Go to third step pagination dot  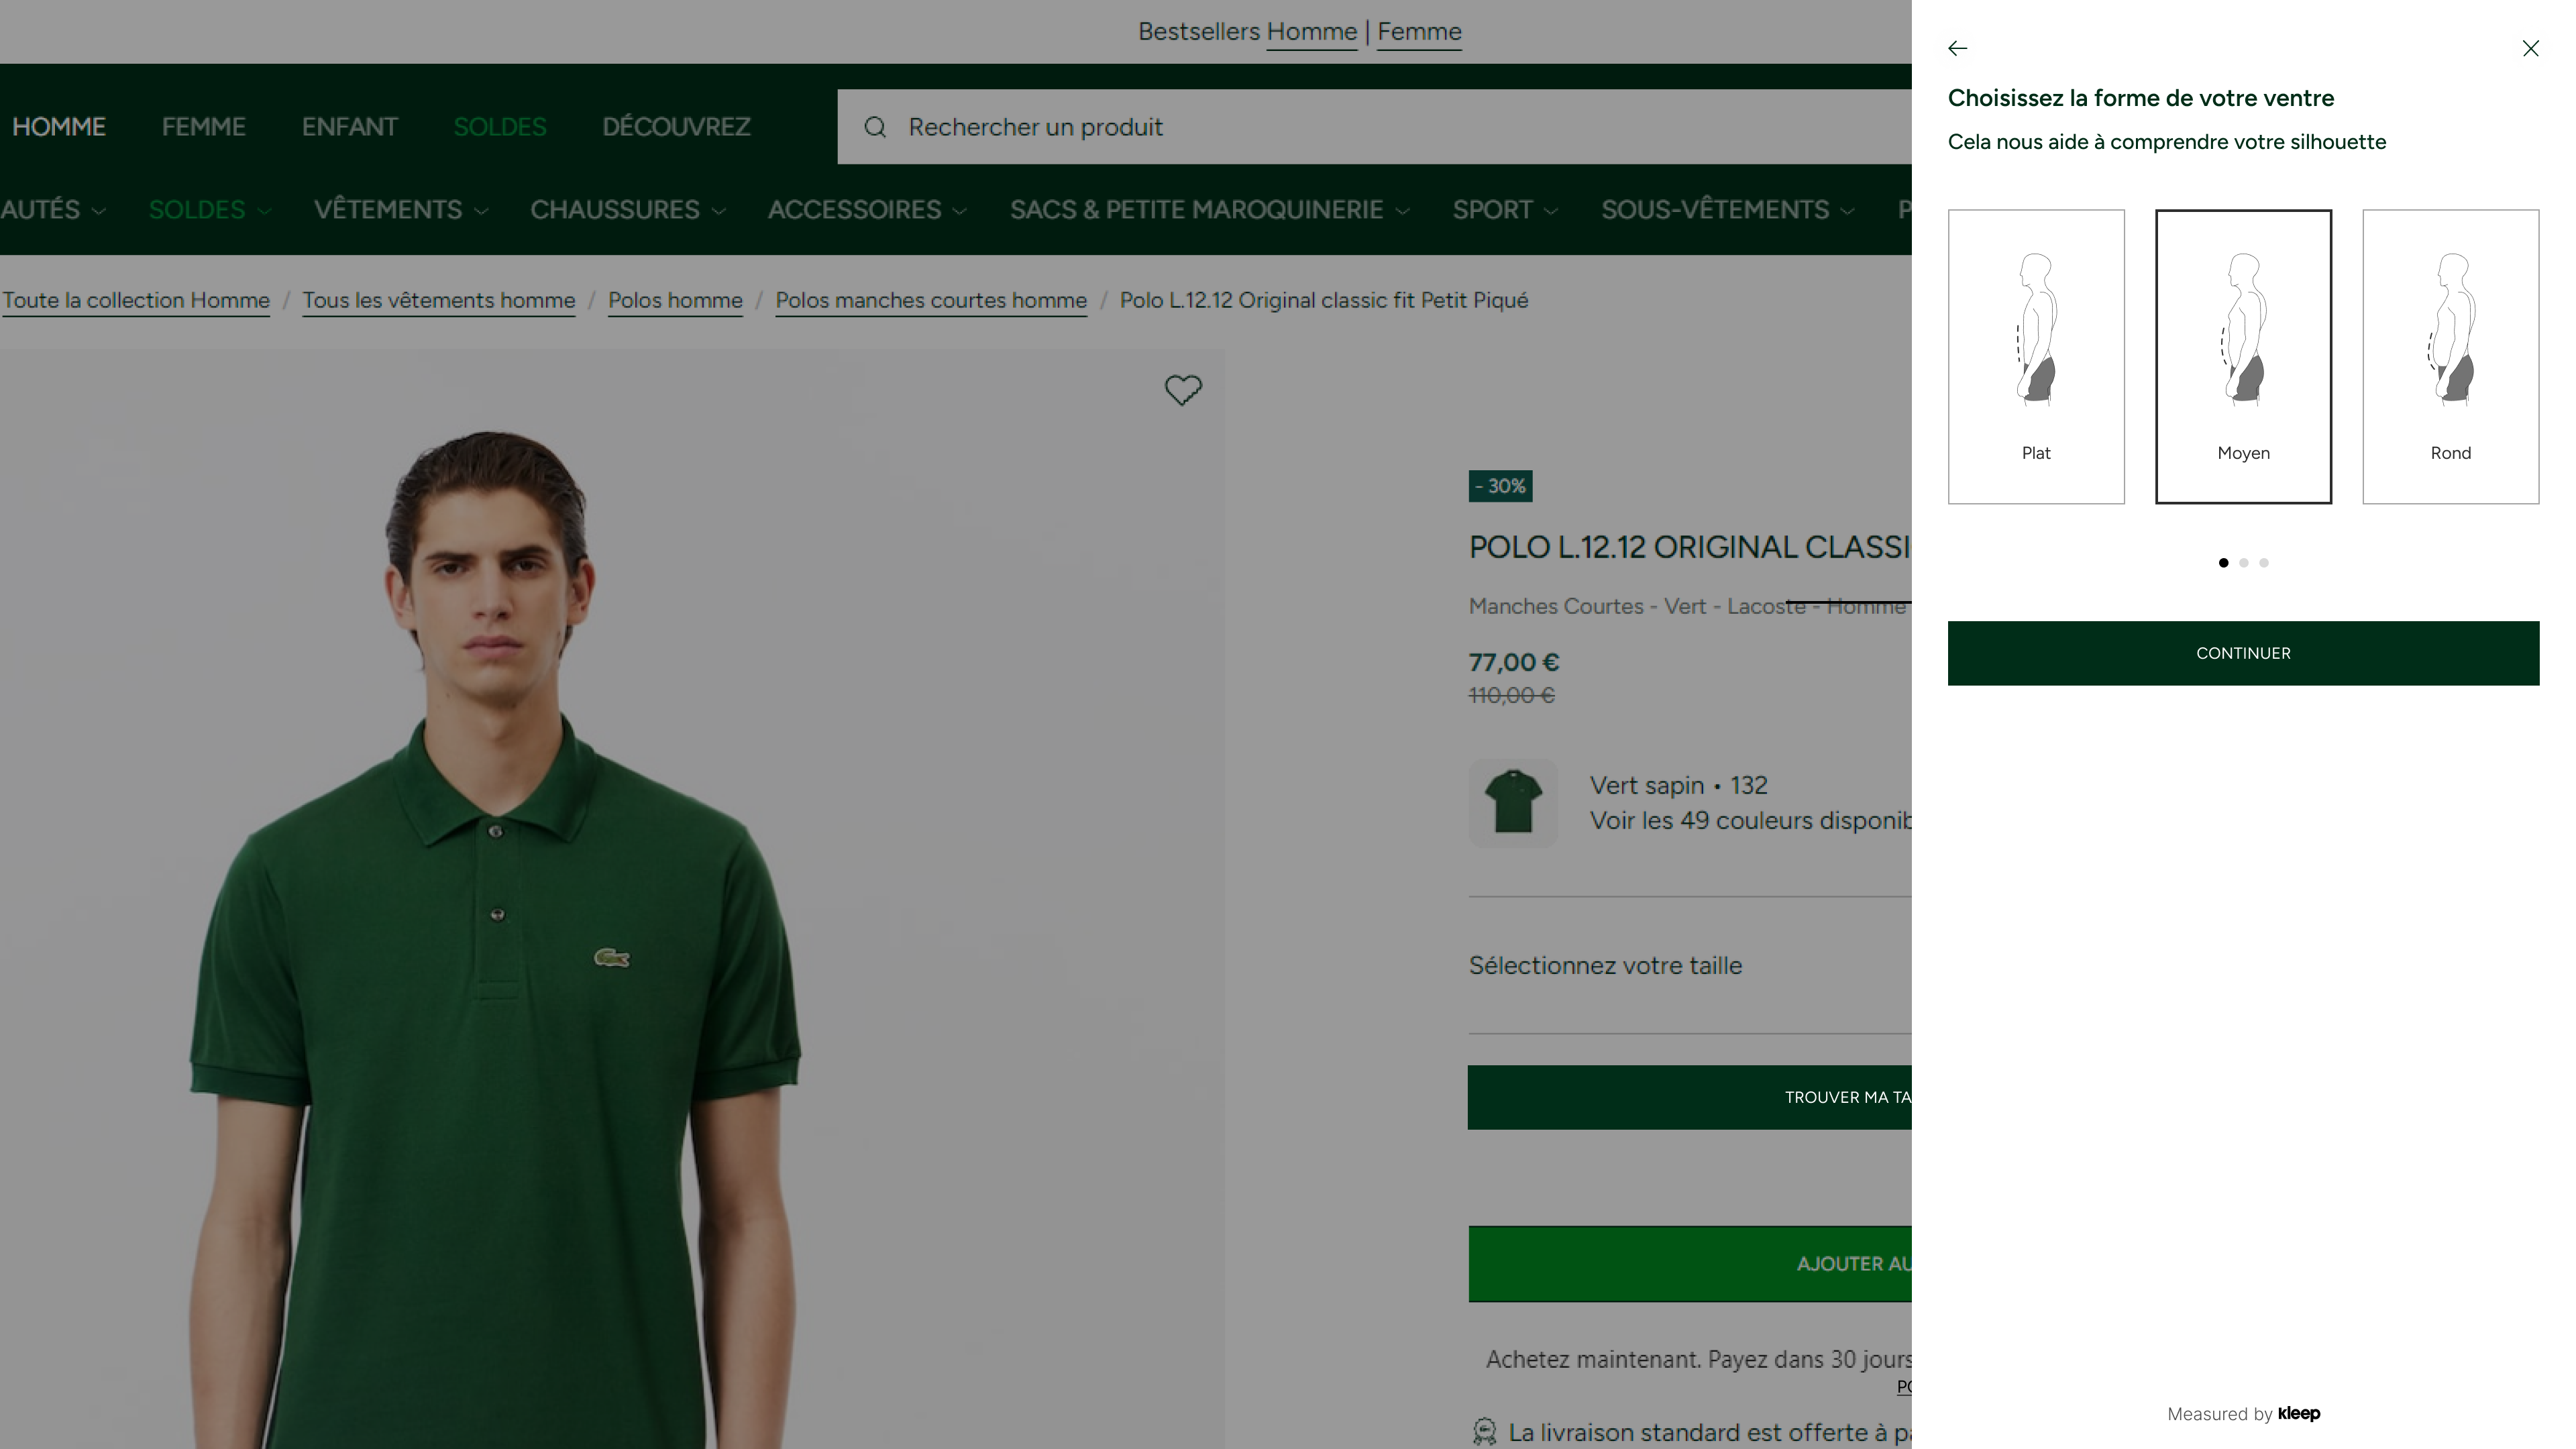pos(2264,563)
